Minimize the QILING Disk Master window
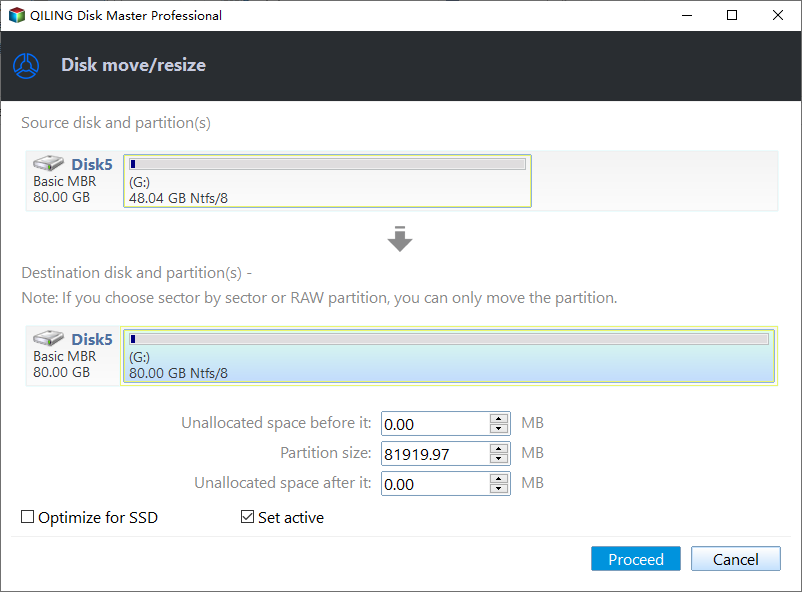 point(687,15)
